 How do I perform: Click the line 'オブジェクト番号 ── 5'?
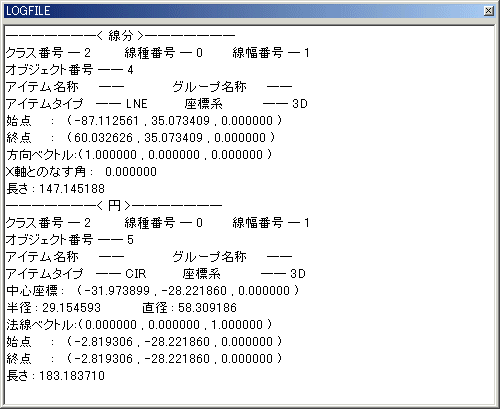point(70,240)
